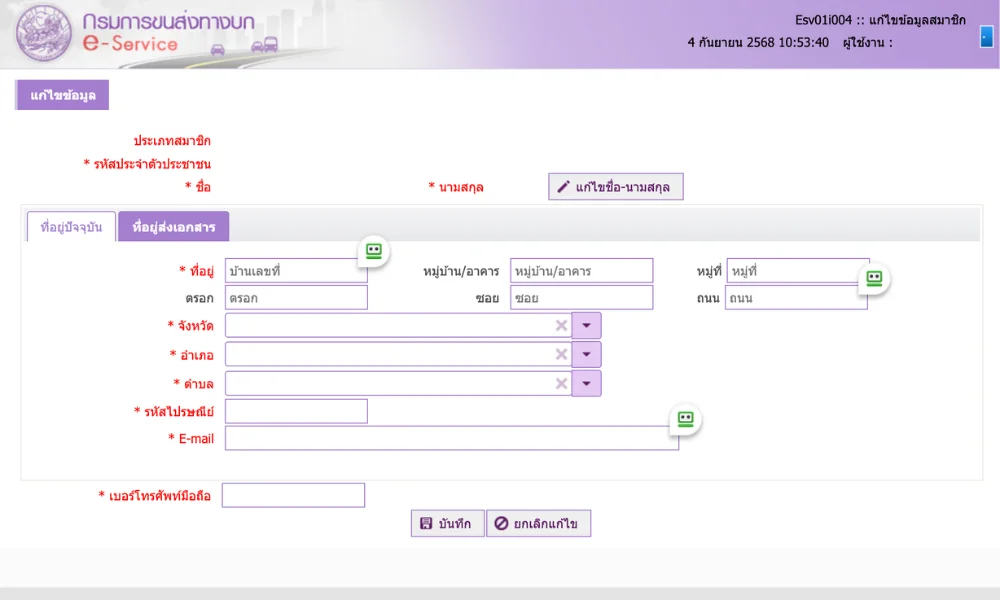Switch to the ที่อยู่ส่งเอกสาร tab
This screenshot has height=600, width=1000.
[x=173, y=227]
